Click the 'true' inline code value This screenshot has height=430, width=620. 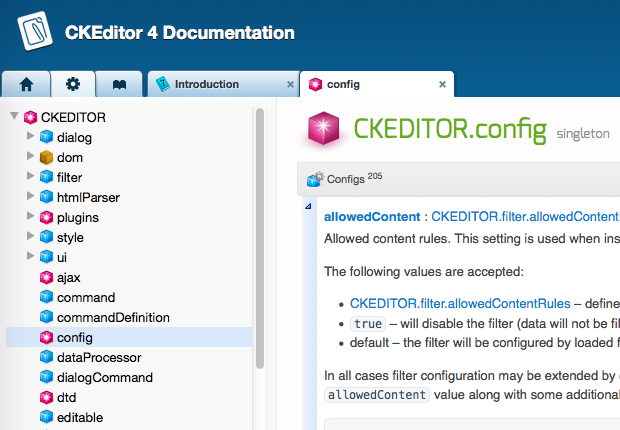coord(368,324)
